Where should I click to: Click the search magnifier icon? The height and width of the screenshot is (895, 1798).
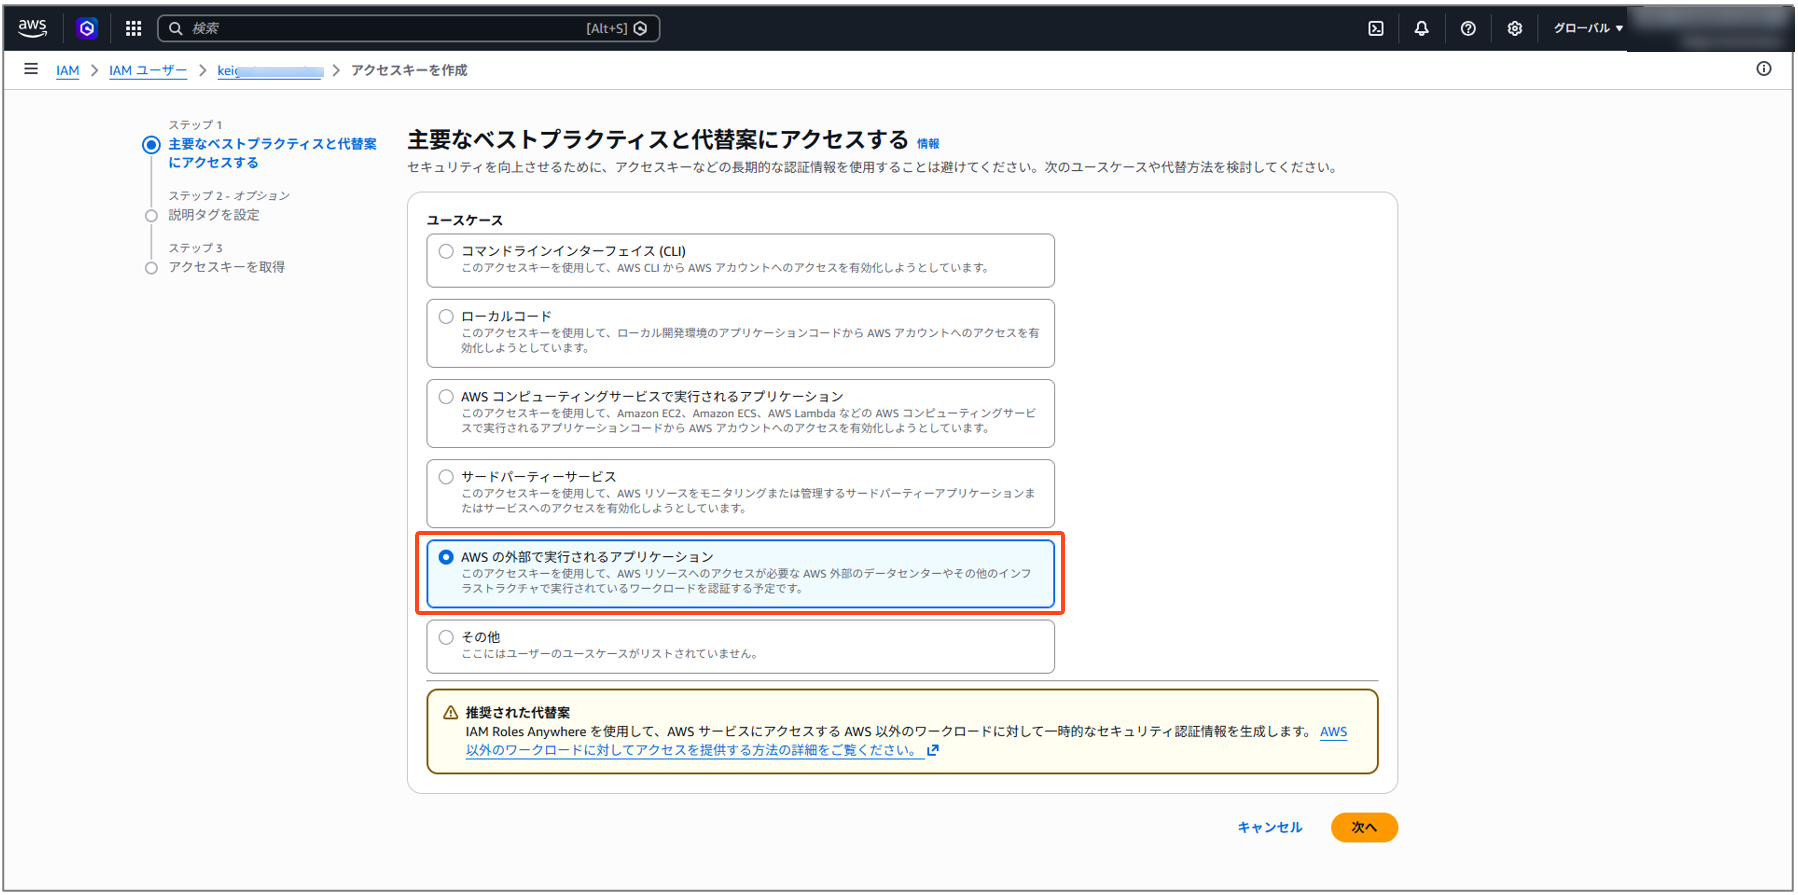click(x=176, y=28)
